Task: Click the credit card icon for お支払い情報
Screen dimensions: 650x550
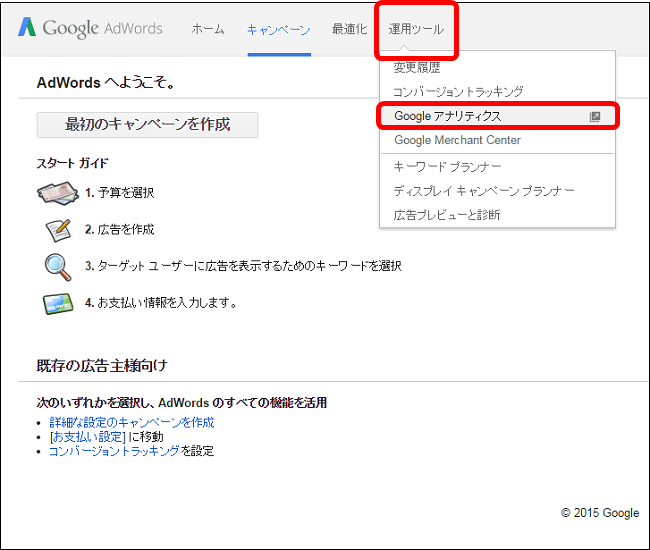Action: 58,303
